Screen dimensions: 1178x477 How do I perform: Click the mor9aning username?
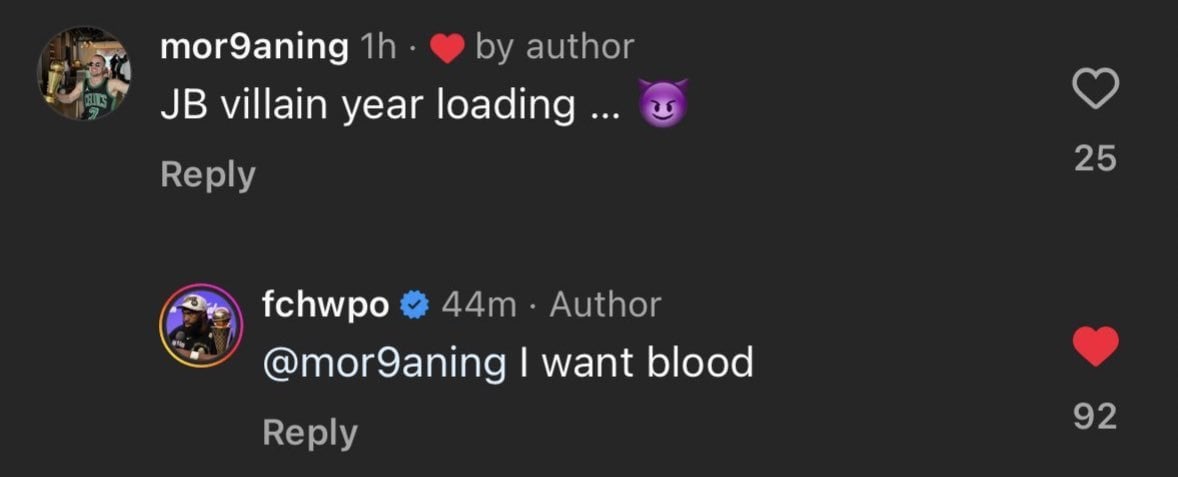click(x=254, y=46)
